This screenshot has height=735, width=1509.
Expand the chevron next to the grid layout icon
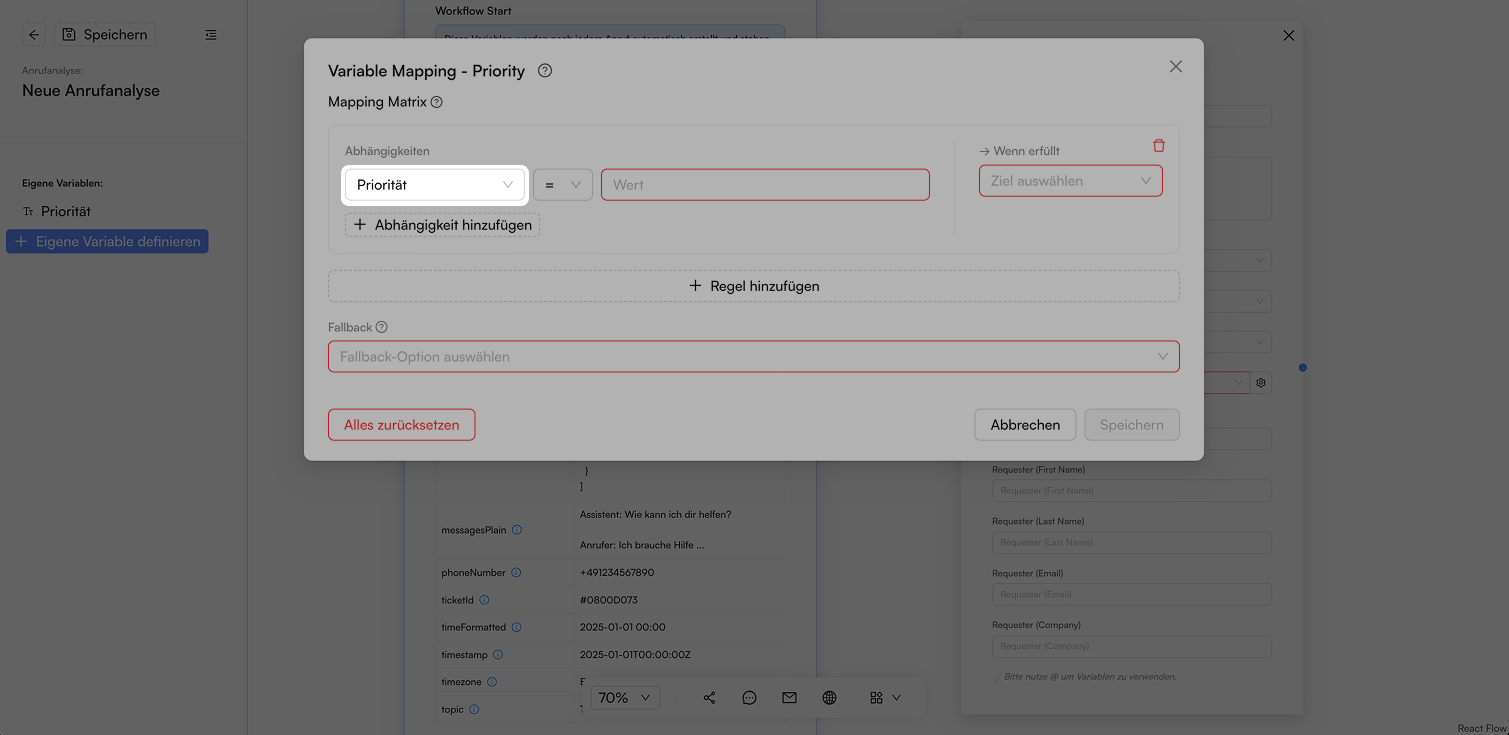896,698
